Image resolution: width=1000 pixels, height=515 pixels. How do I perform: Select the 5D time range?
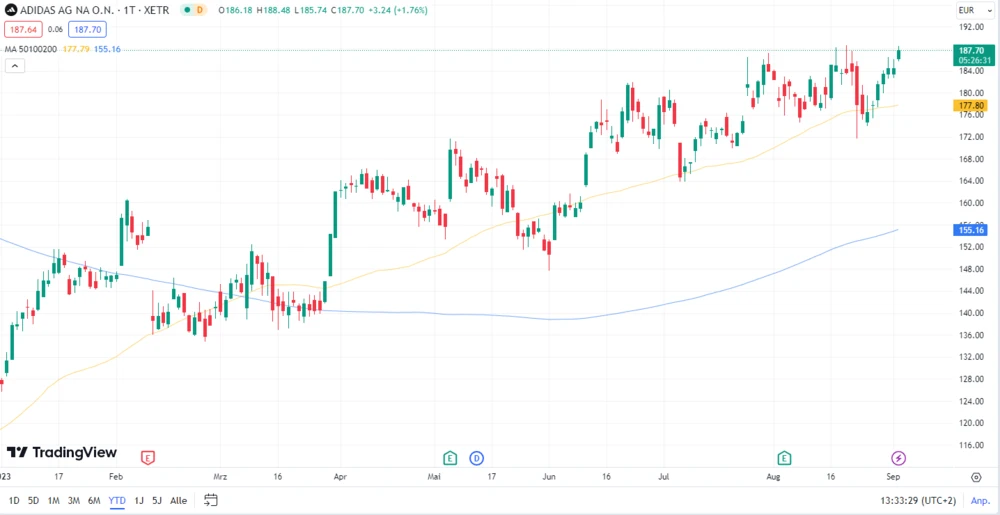33,500
